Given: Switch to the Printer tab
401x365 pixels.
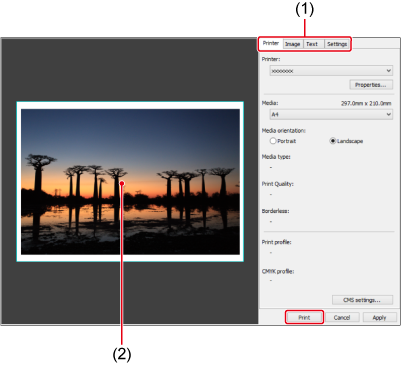Looking at the screenshot, I should 271,43.
